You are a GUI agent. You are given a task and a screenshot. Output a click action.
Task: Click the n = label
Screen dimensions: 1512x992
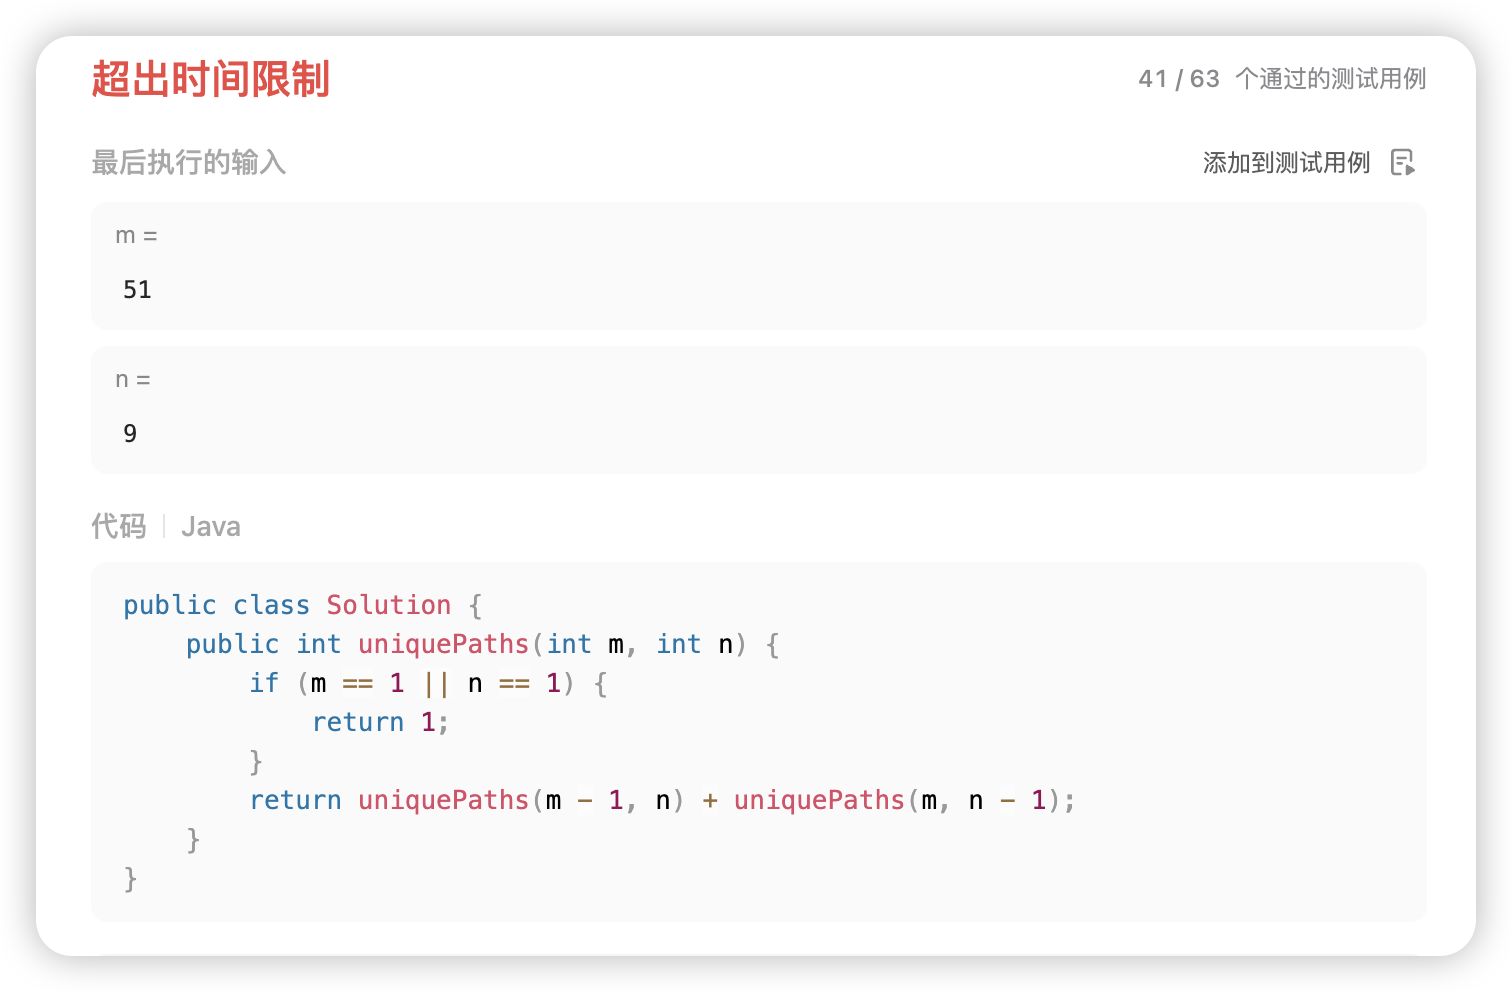click(x=132, y=380)
